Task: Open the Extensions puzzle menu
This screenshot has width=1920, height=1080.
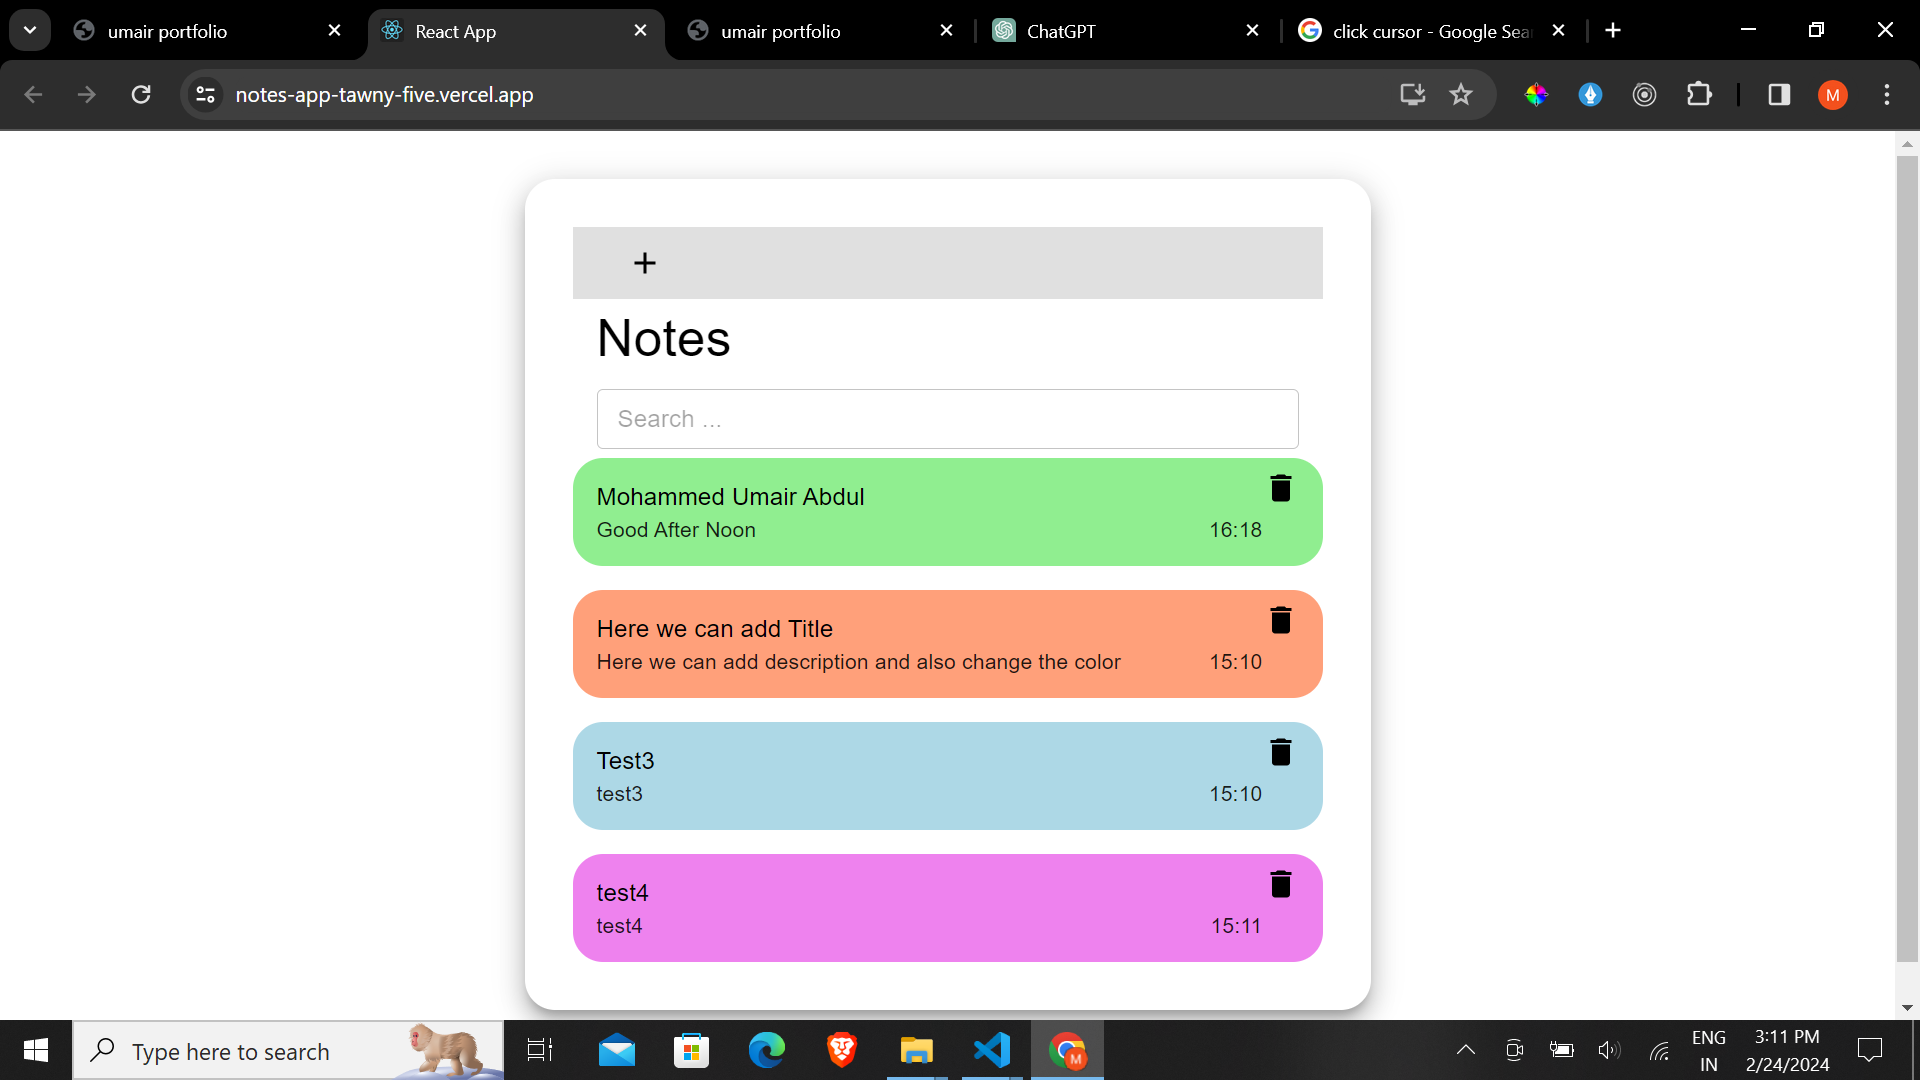Action: [x=1699, y=95]
